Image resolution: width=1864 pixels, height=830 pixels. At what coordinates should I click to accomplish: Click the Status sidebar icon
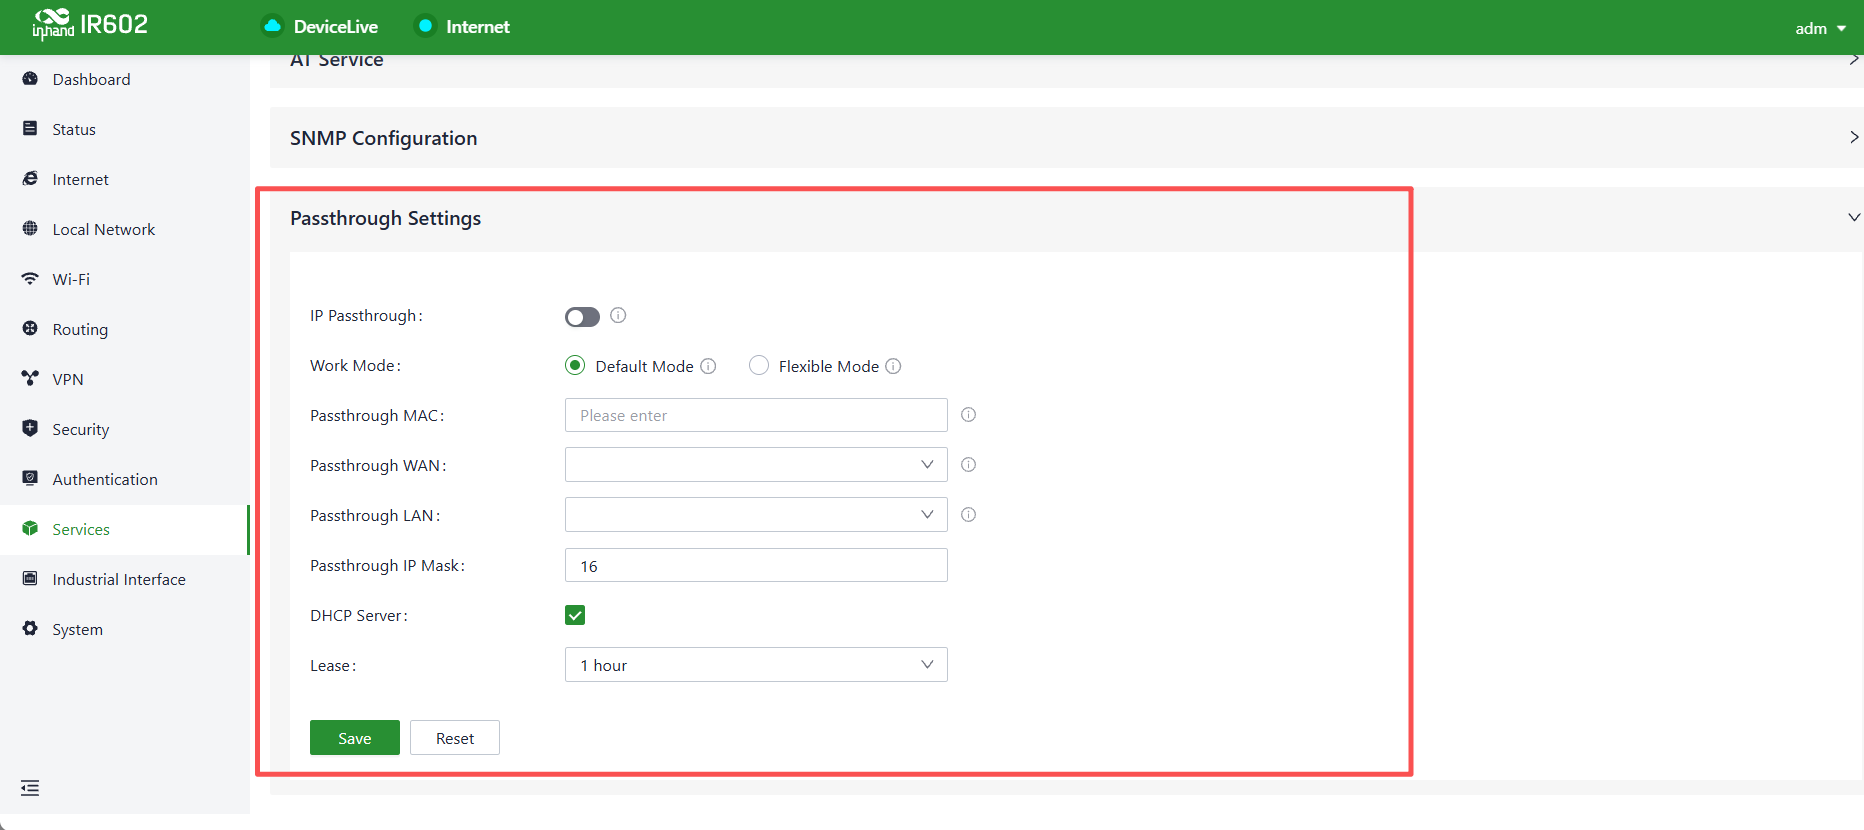coord(30,129)
